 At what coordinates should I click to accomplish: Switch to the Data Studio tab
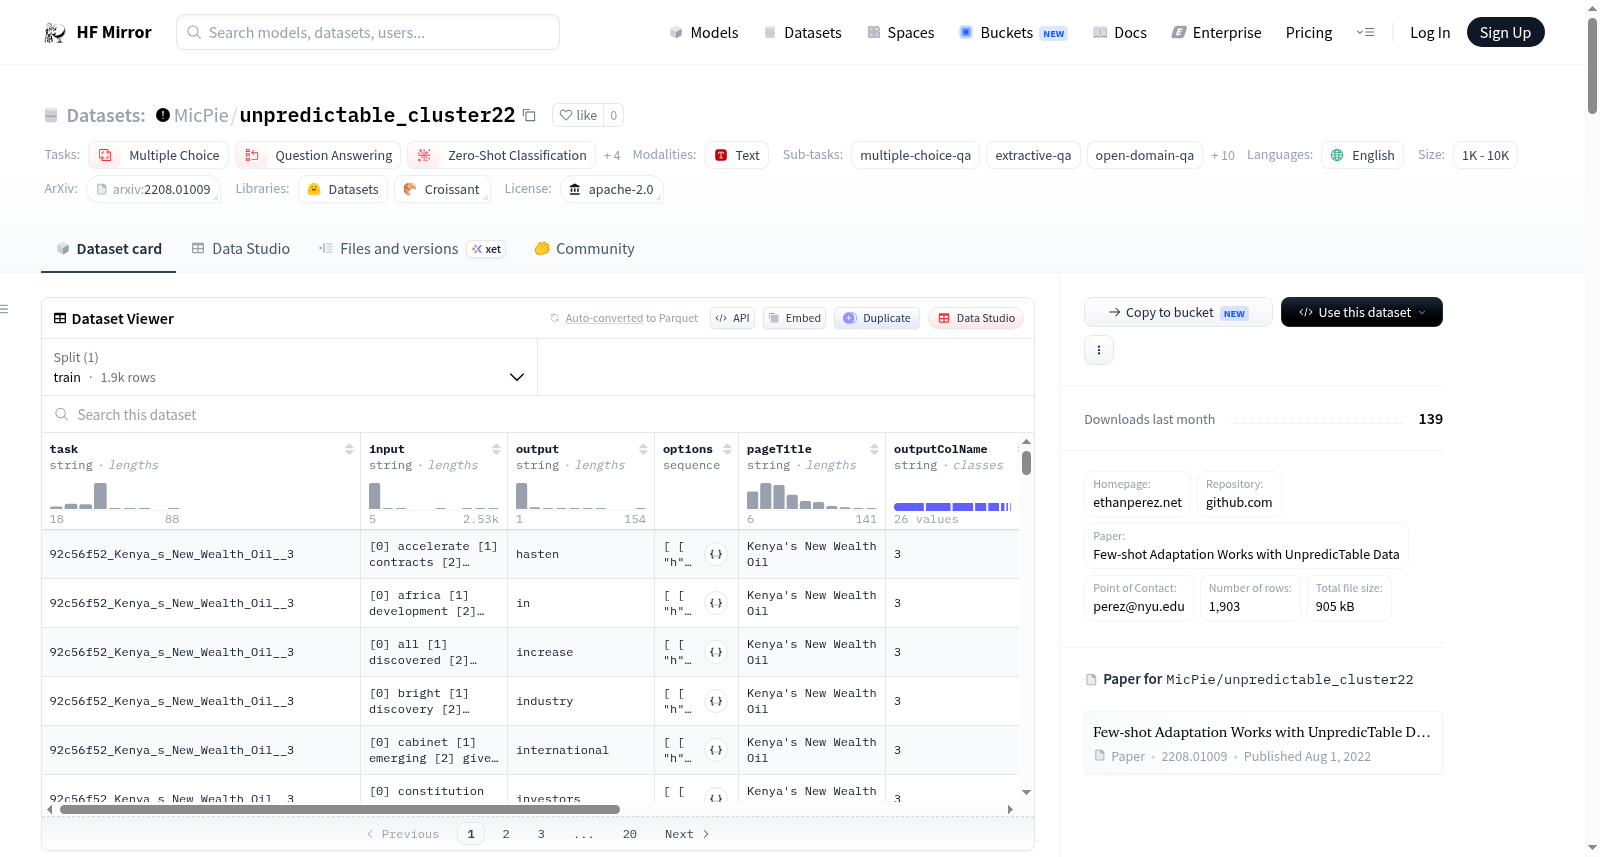tap(241, 249)
